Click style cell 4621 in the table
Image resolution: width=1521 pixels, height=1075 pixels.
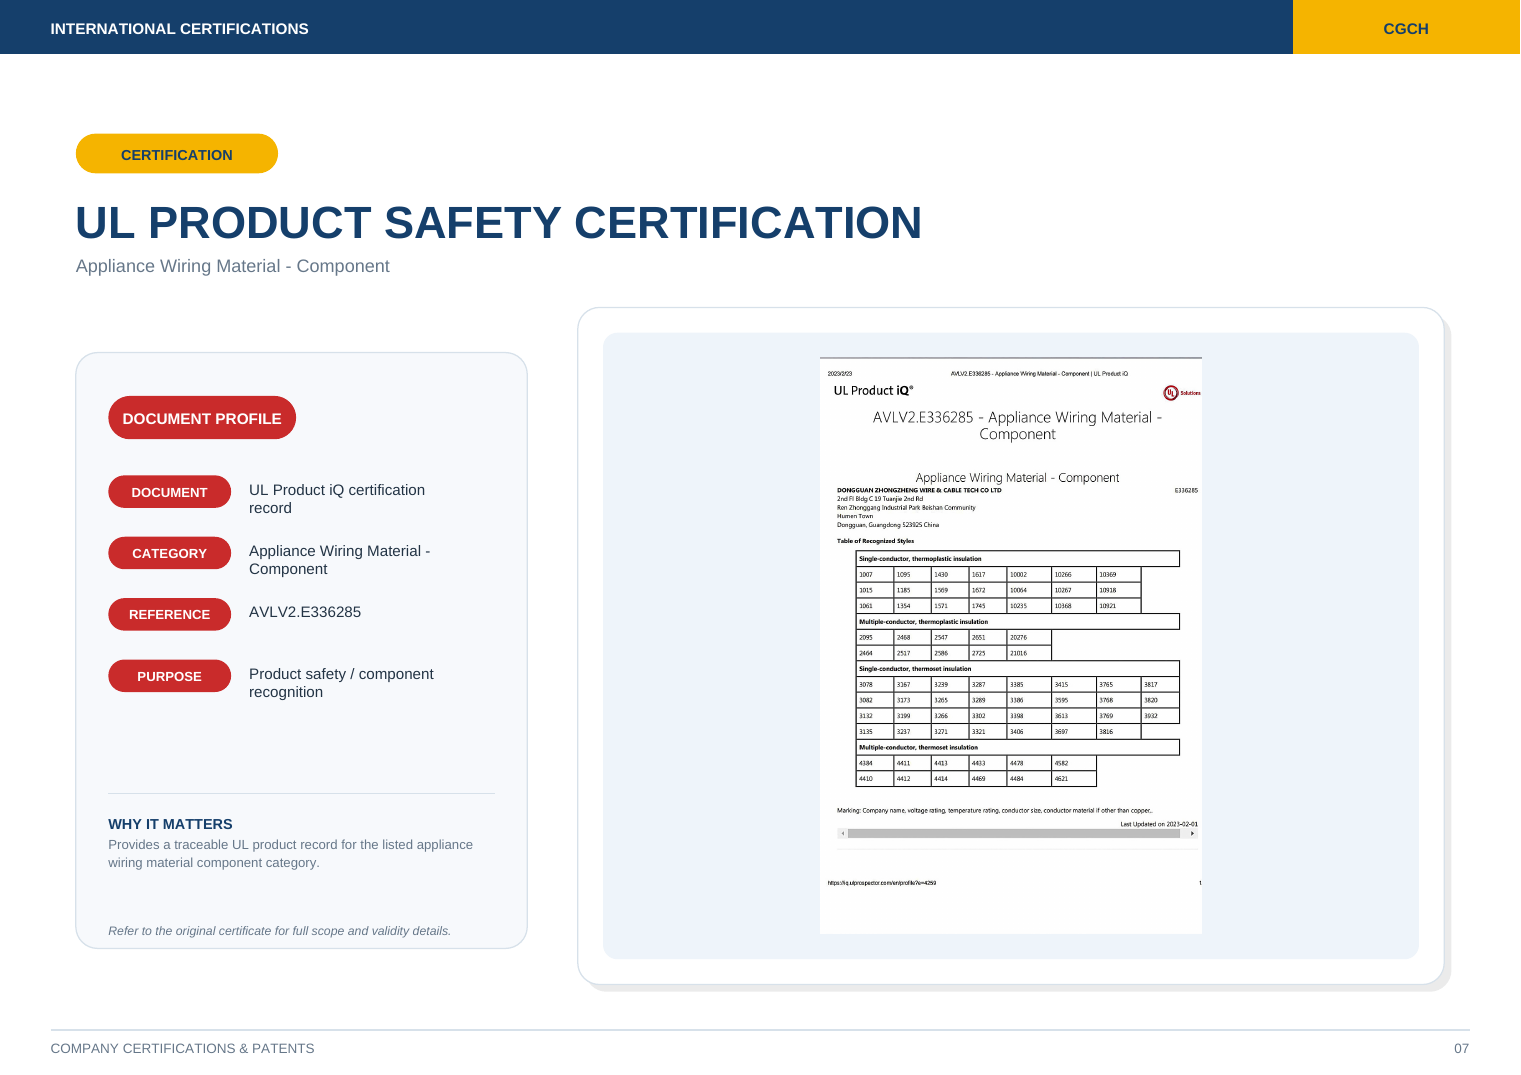click(x=1074, y=779)
